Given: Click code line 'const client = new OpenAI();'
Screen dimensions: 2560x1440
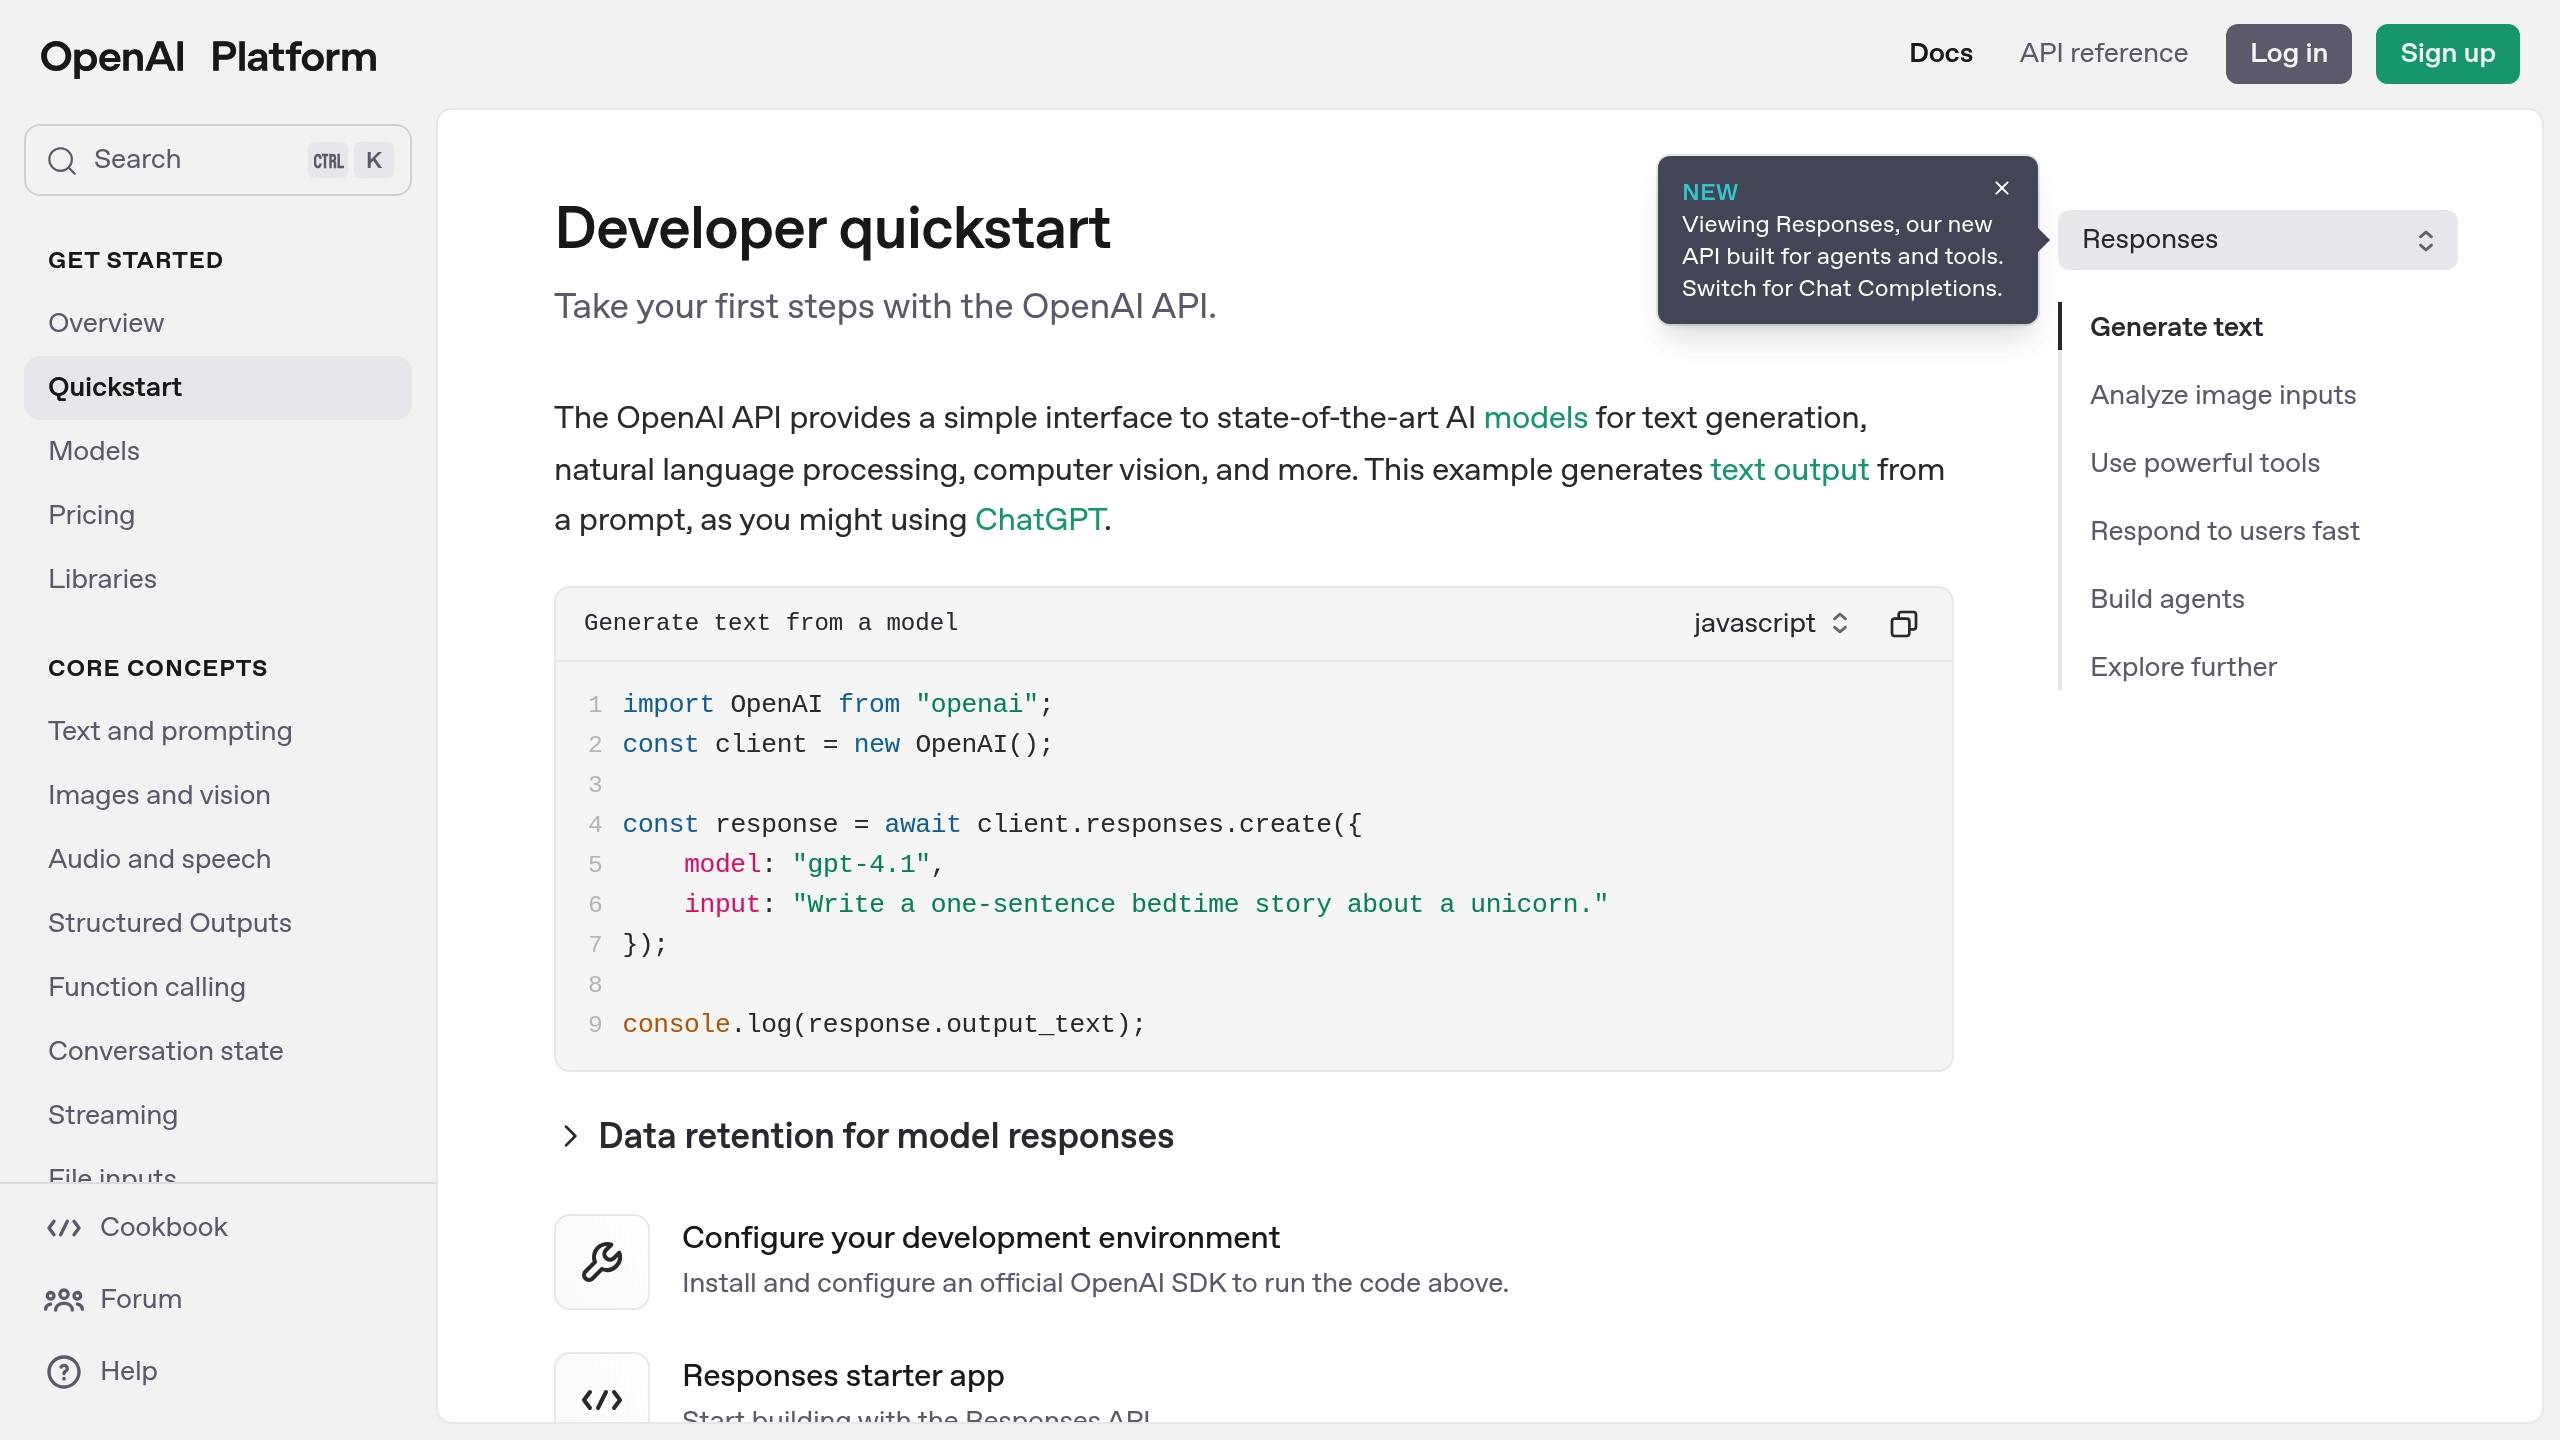Looking at the screenshot, I should tap(837, 744).
